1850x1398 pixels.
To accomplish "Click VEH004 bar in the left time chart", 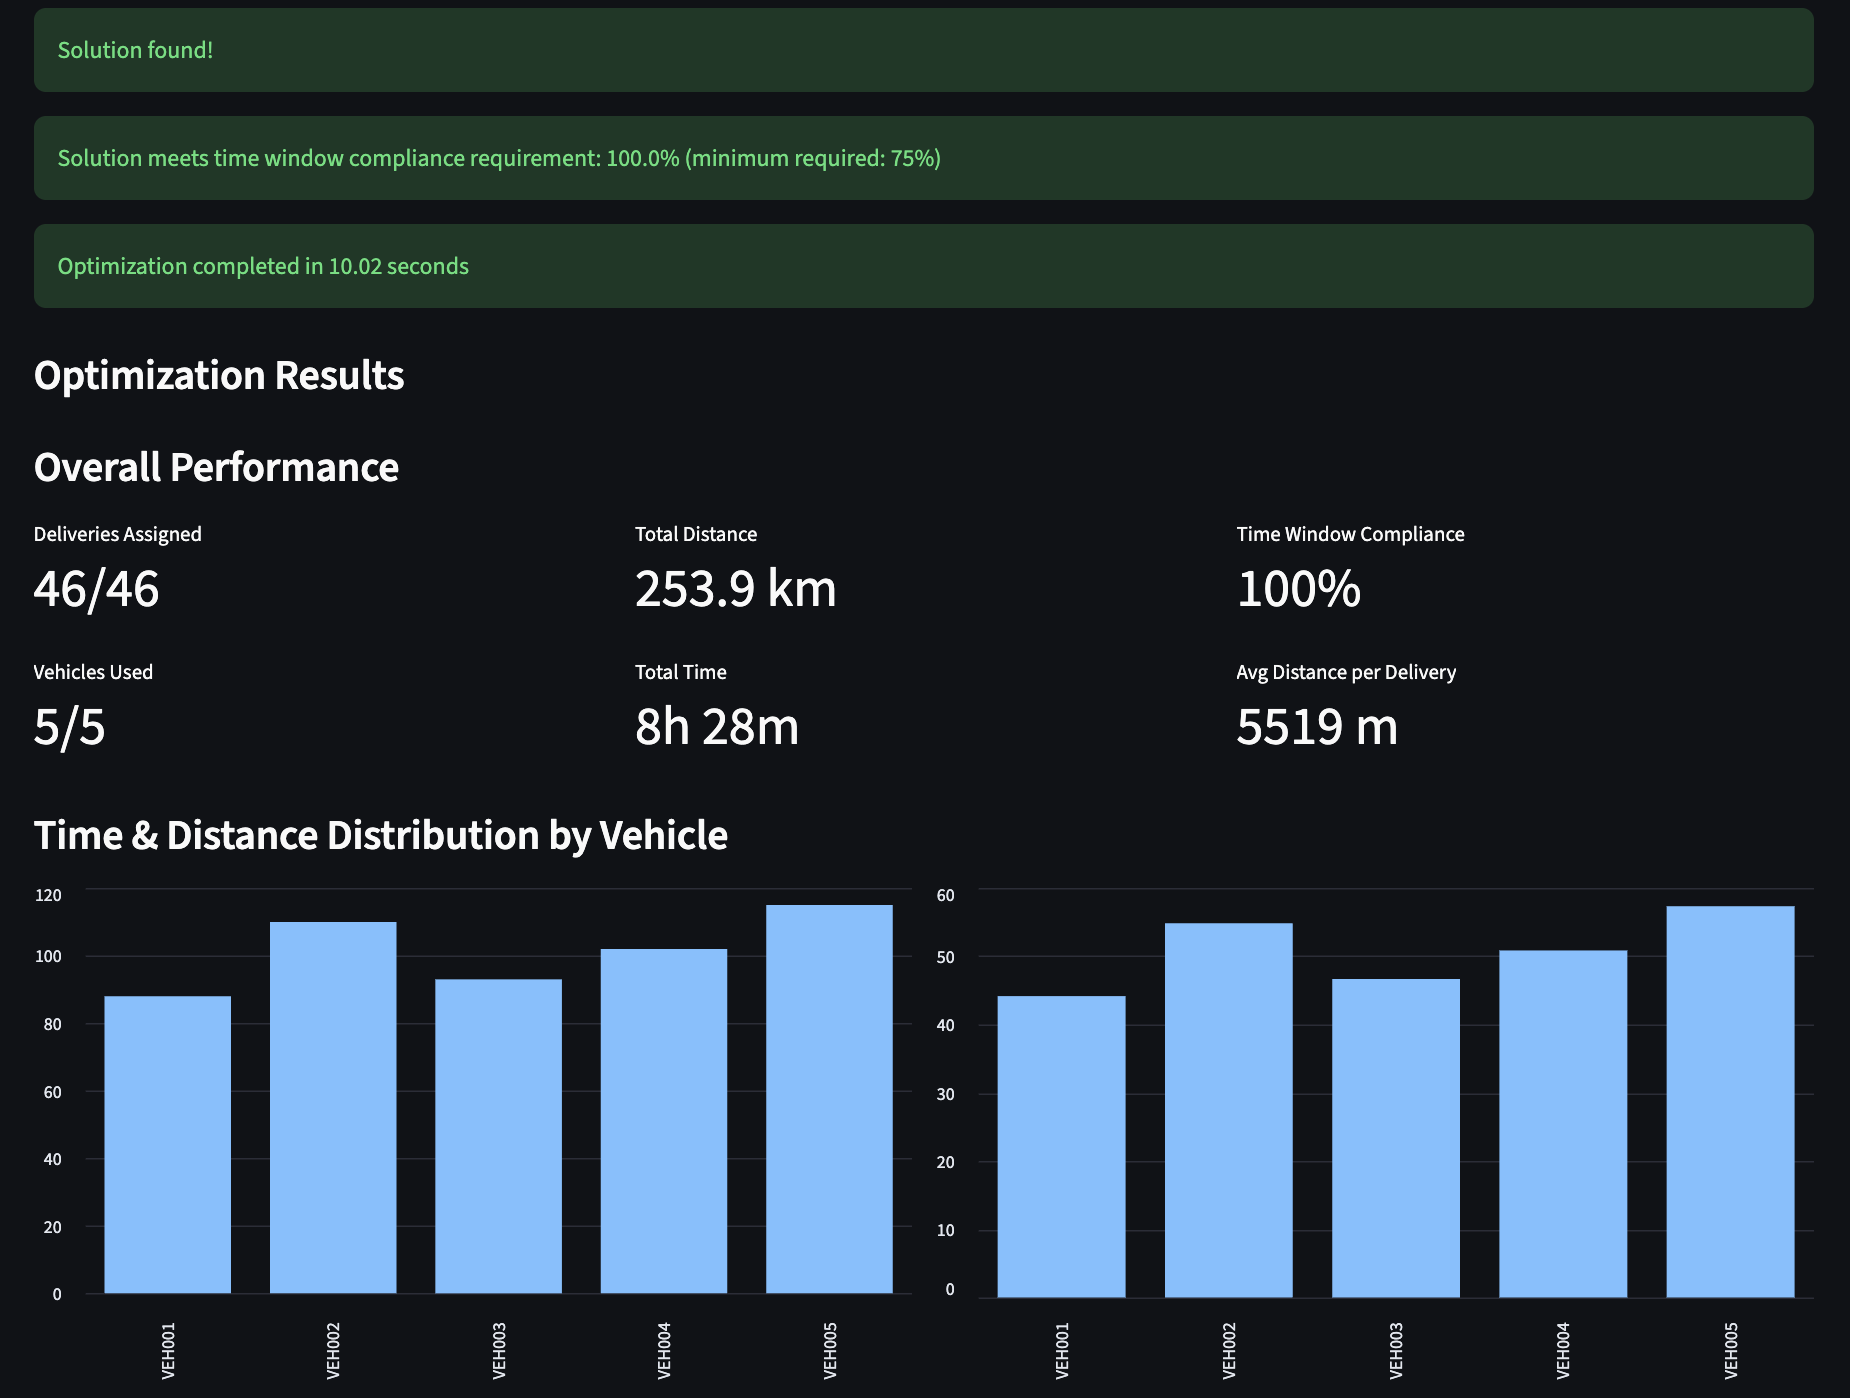I will click(x=664, y=1121).
